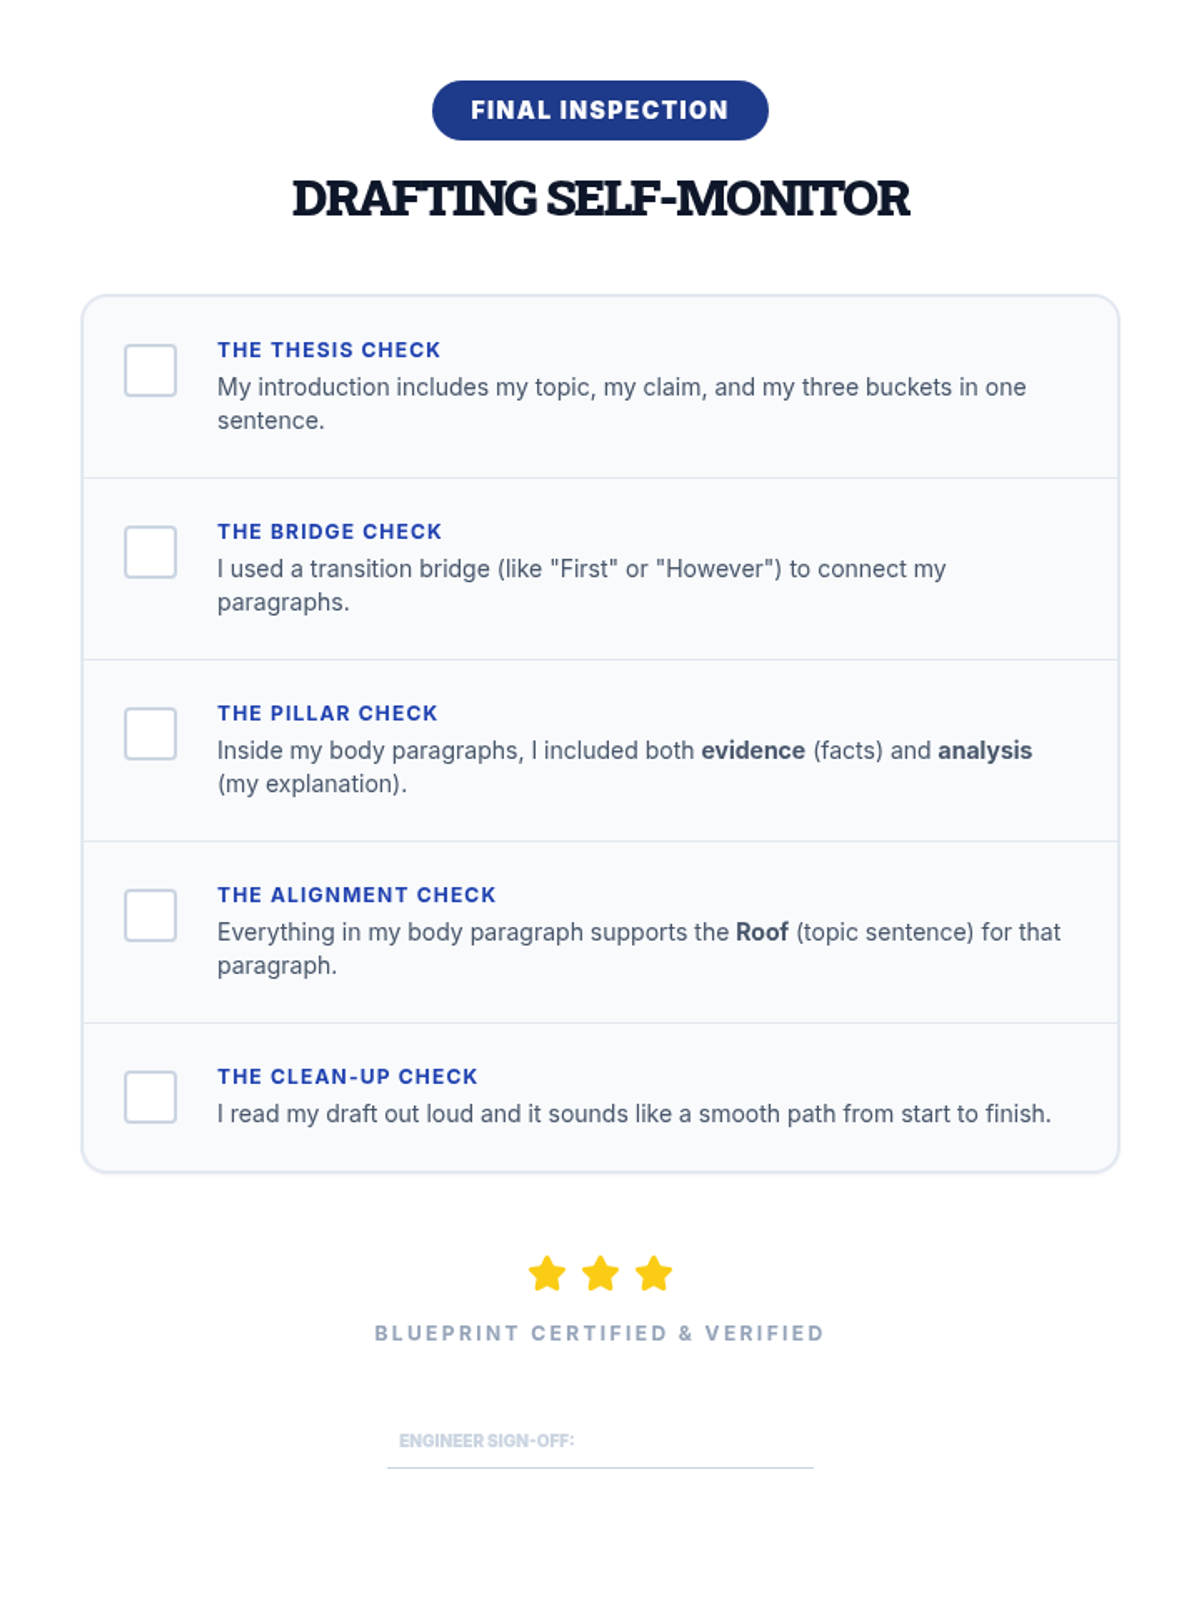Click the "The Clean-Up Check" heading
The image size is (1200, 1600).
[x=347, y=1077]
